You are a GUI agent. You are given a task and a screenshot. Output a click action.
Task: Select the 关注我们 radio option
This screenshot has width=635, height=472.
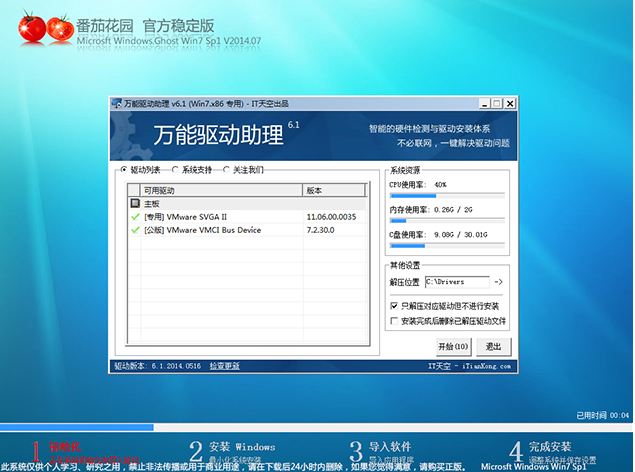tap(226, 170)
